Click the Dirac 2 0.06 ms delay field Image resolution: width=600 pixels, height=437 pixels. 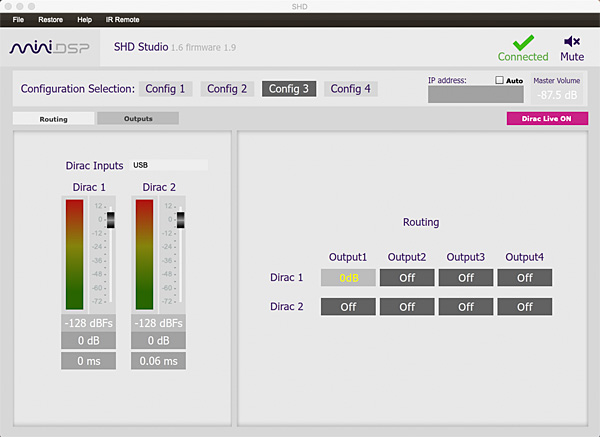click(x=158, y=361)
